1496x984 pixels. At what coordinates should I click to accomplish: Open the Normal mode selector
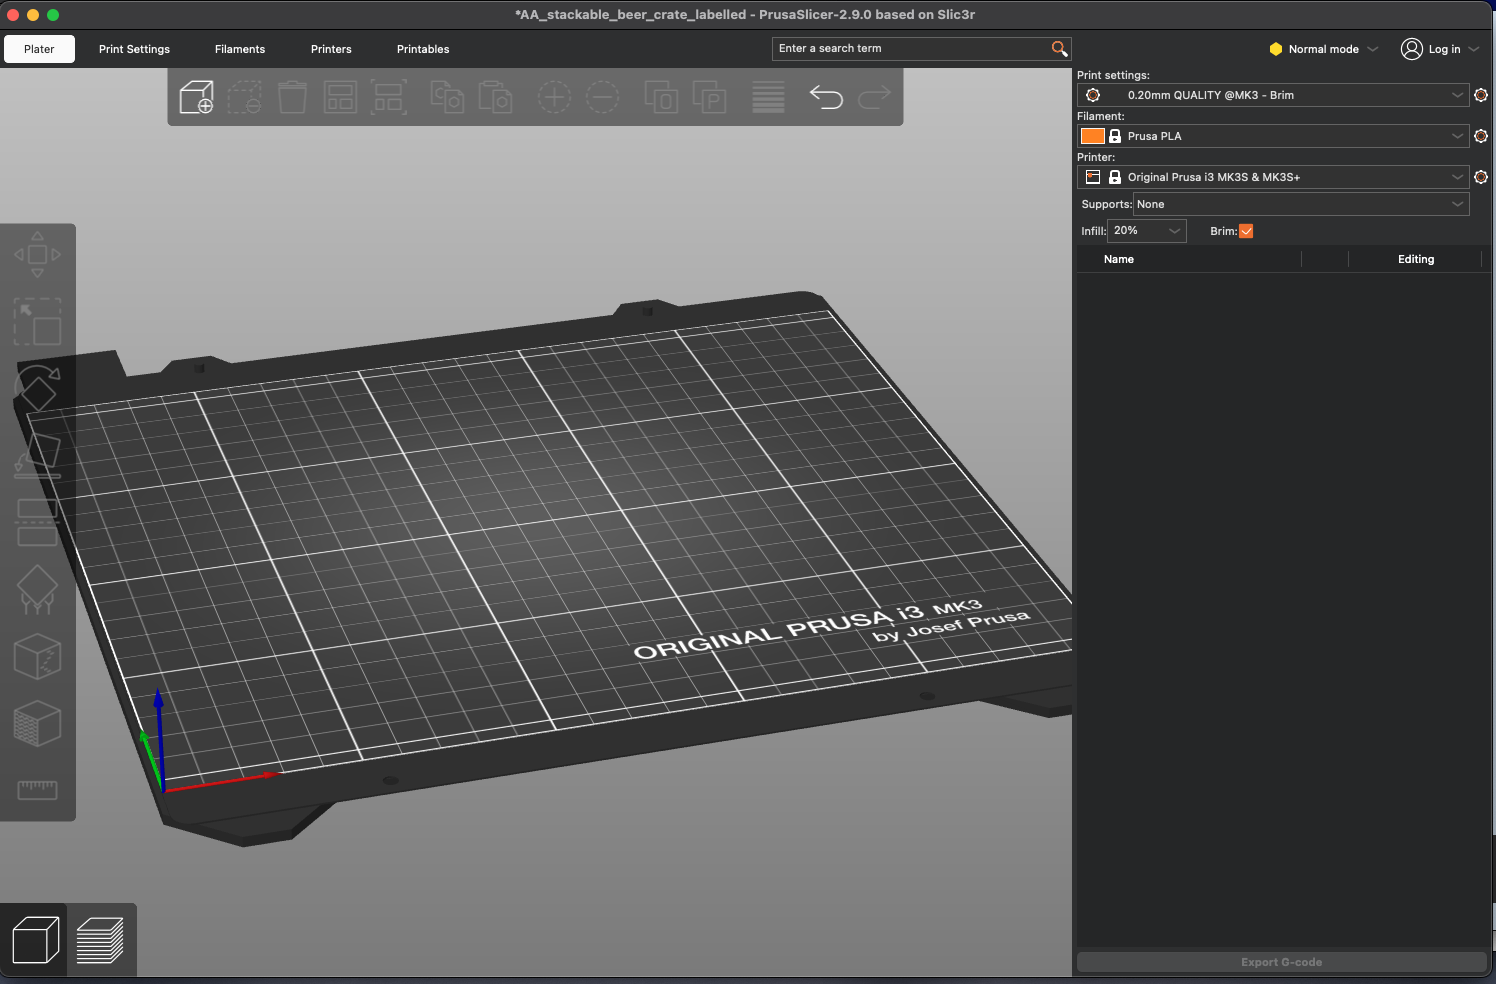tap(1323, 49)
